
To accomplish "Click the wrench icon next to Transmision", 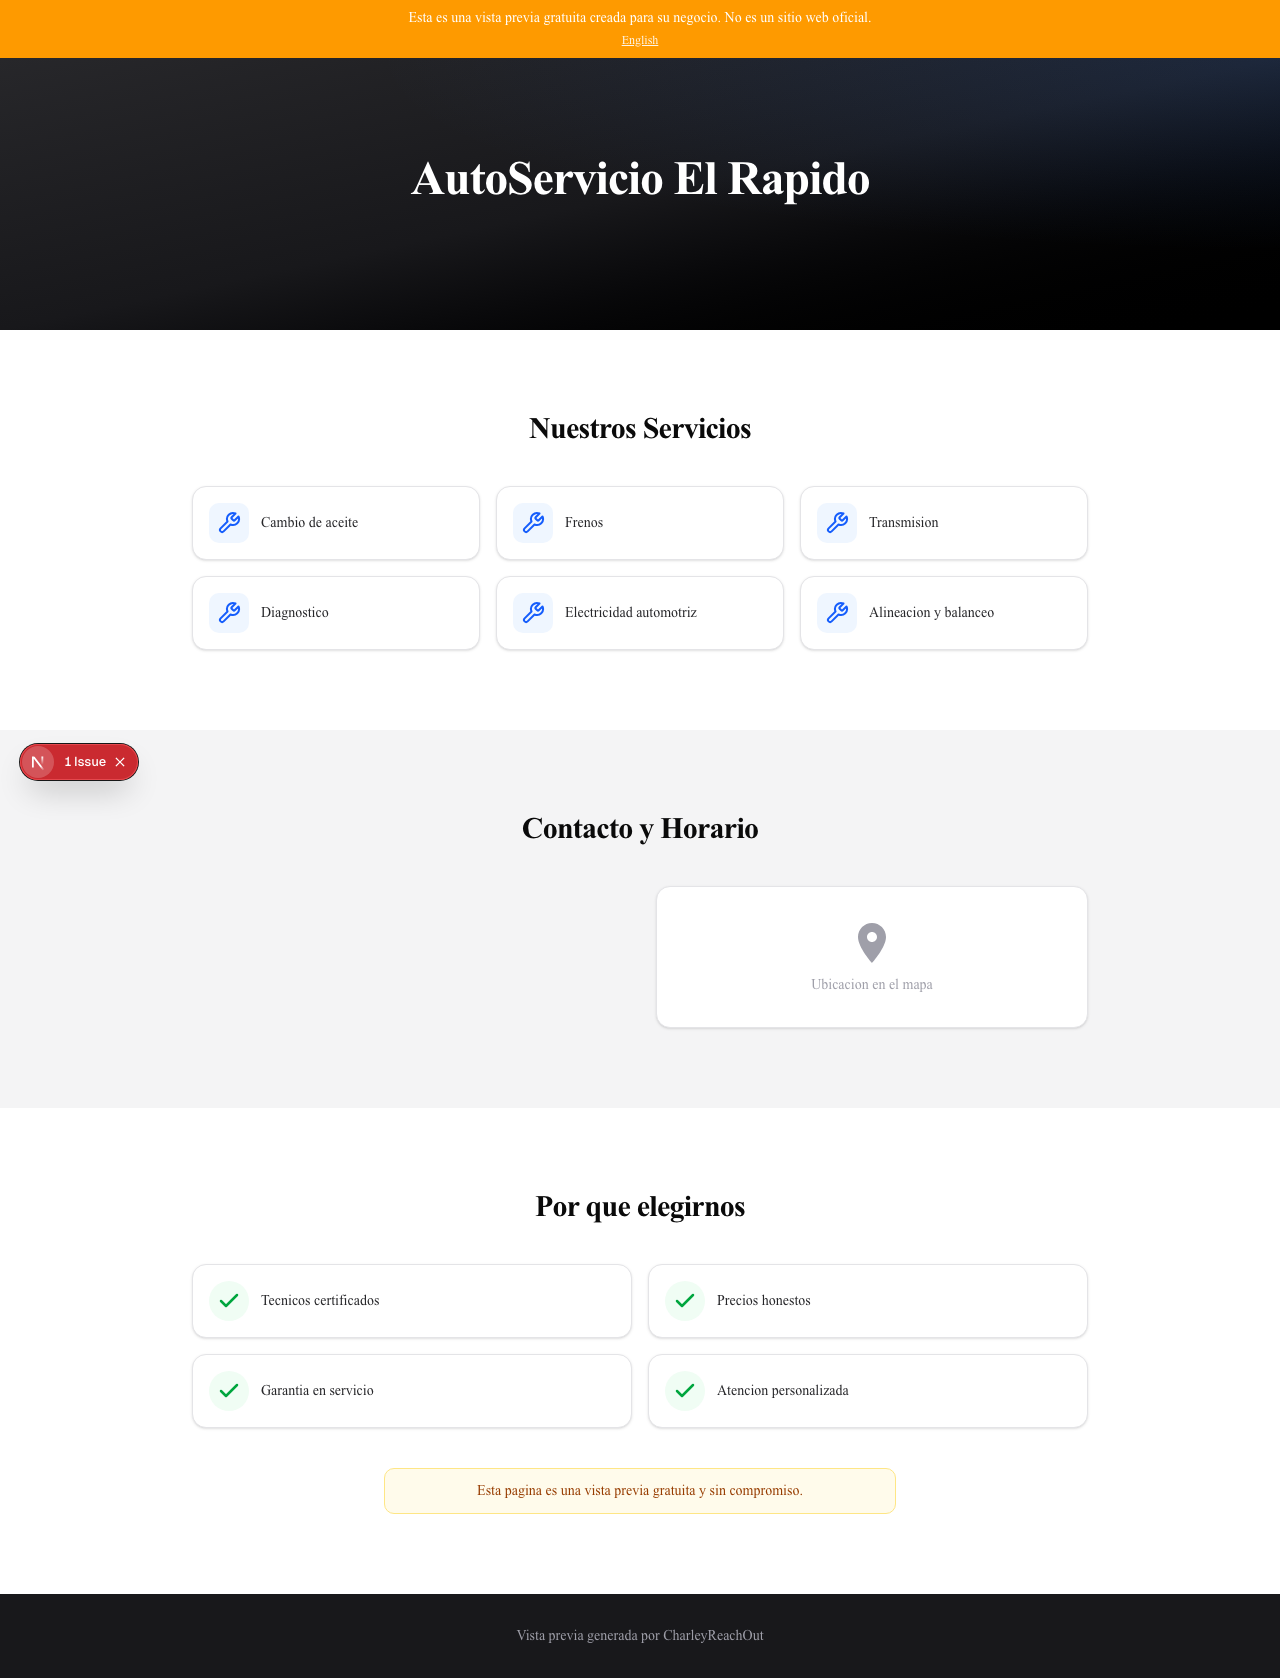I will 837,523.
